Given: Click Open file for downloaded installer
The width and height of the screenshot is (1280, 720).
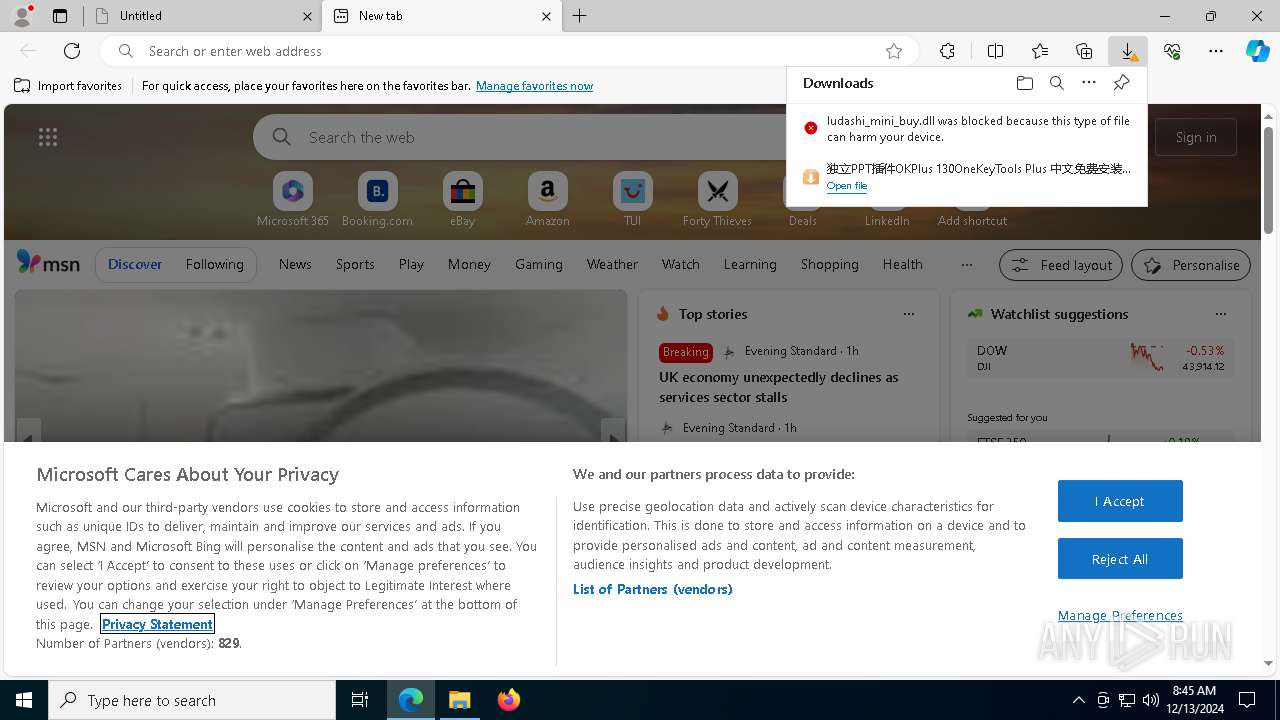Looking at the screenshot, I should pyautogui.click(x=847, y=186).
